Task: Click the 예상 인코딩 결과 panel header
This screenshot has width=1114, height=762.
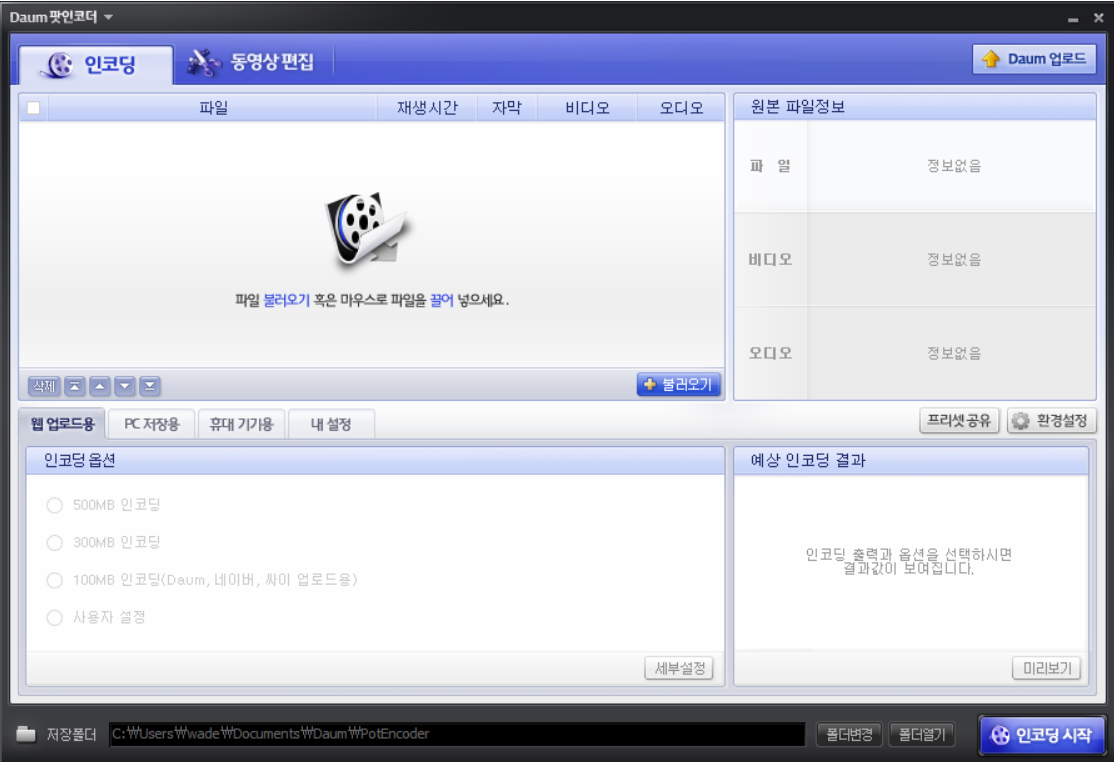Action: (x=911, y=461)
